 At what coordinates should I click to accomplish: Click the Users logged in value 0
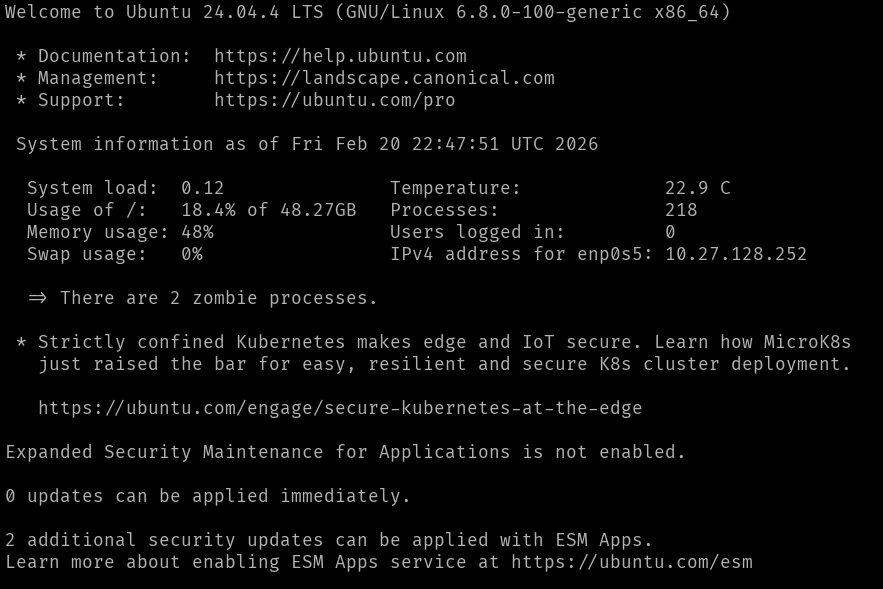point(670,232)
